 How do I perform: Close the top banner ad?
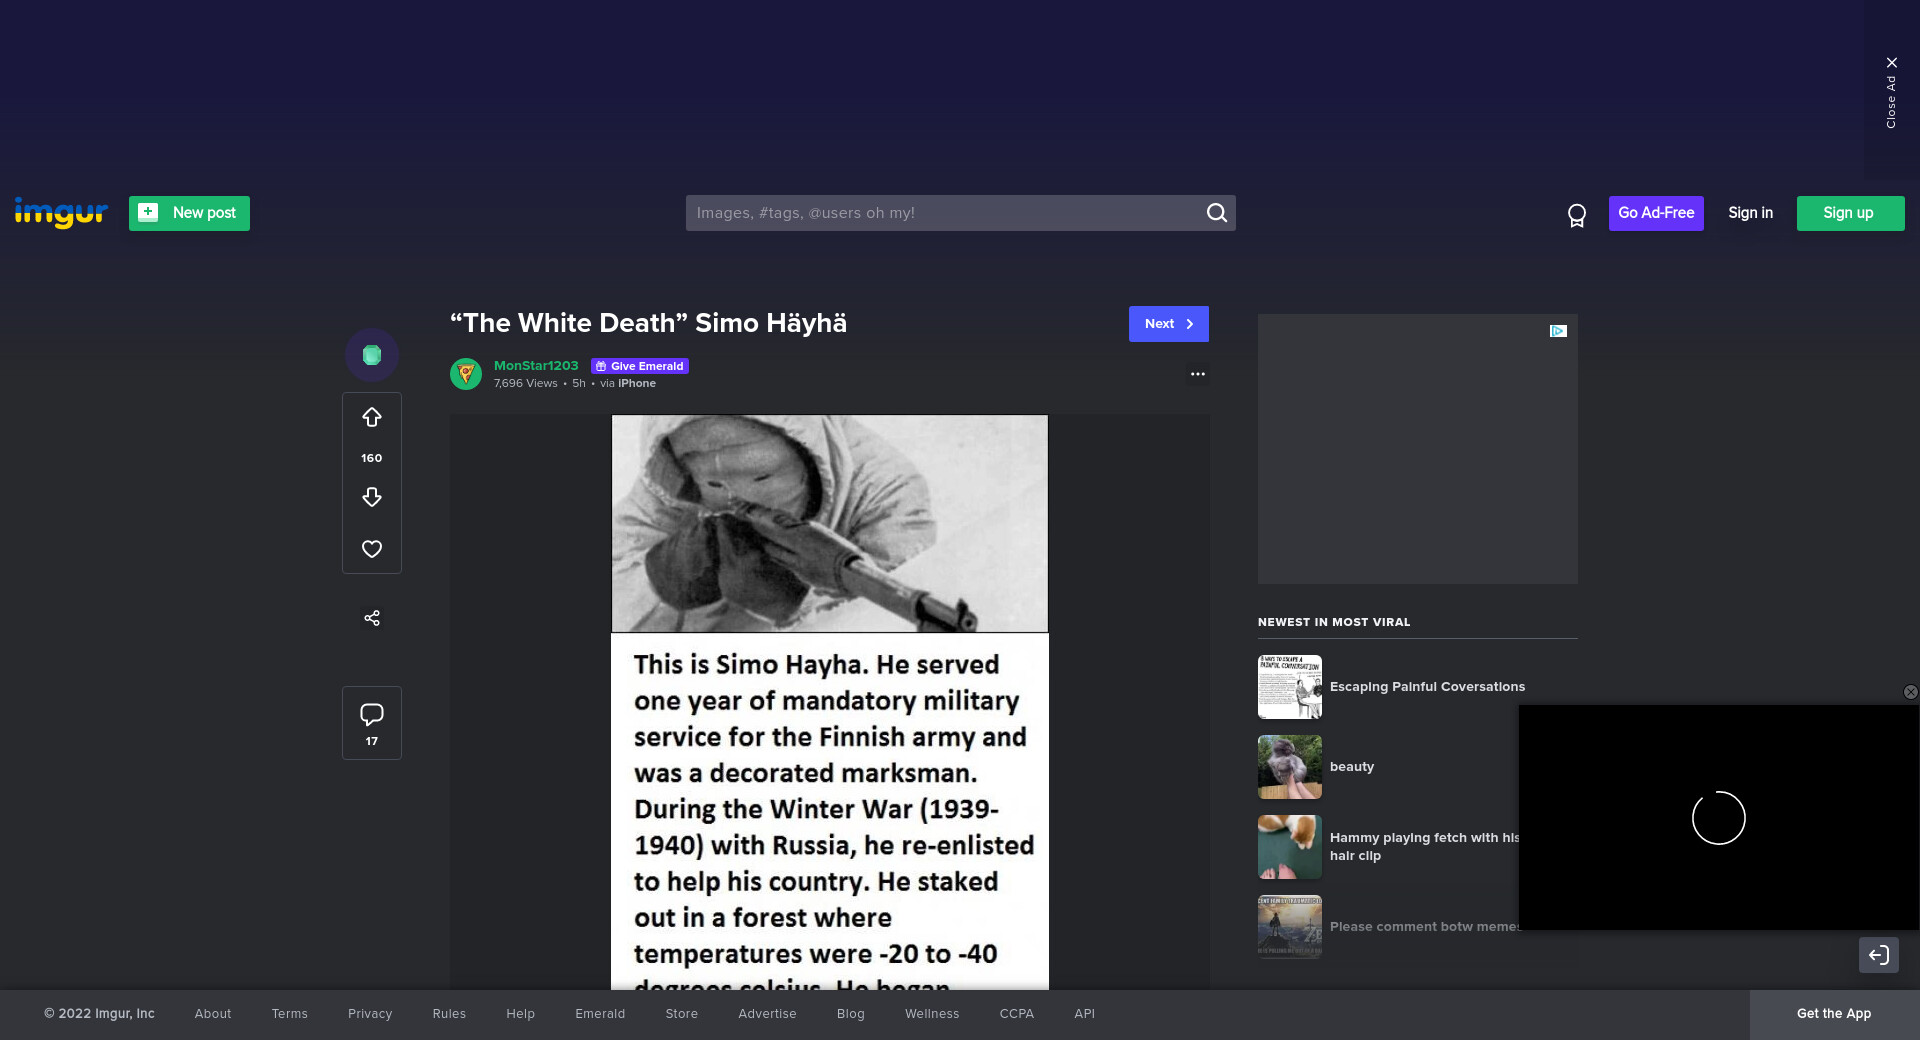[1891, 63]
